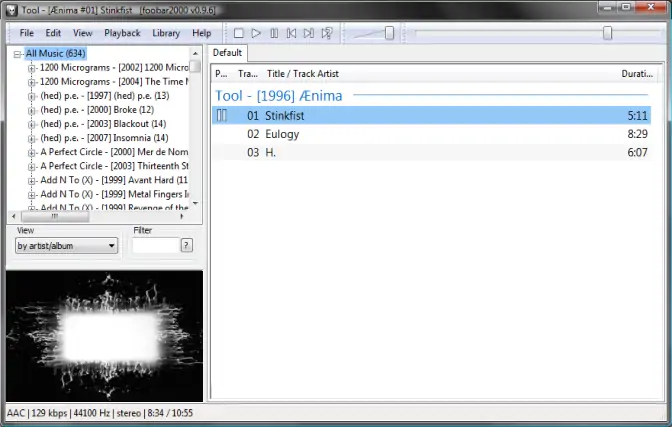Screen dimensions: 672x427
Task: Click the status bar 129 kbps entry
Action: tap(49, 413)
